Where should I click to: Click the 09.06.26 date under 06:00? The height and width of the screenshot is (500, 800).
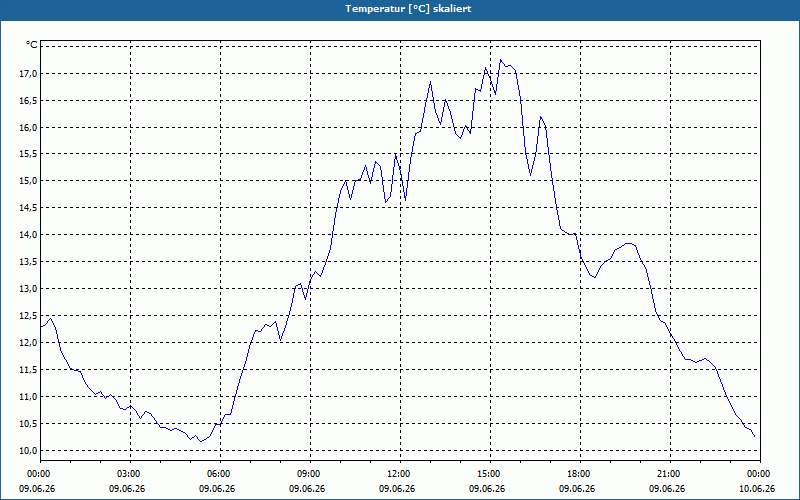(217, 489)
